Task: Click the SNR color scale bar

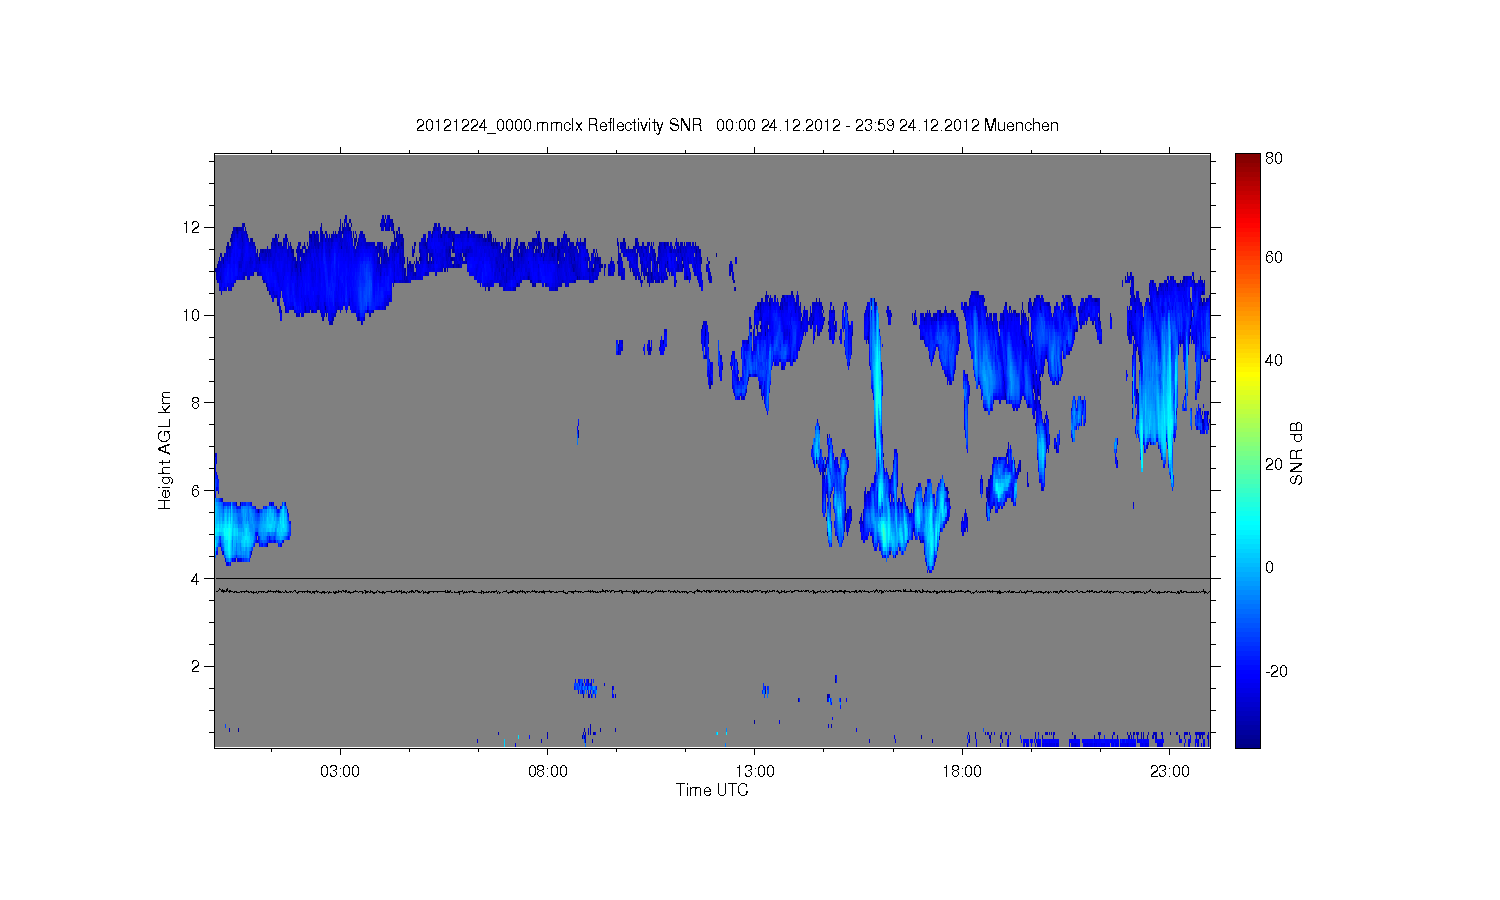Action: click(x=1247, y=450)
